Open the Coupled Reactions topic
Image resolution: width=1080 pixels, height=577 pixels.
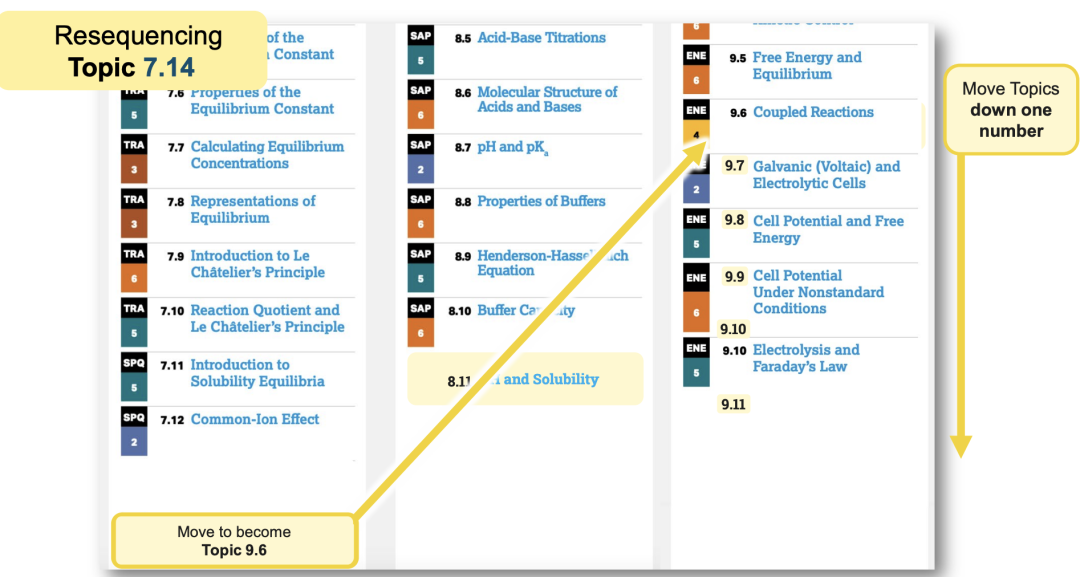tap(813, 112)
